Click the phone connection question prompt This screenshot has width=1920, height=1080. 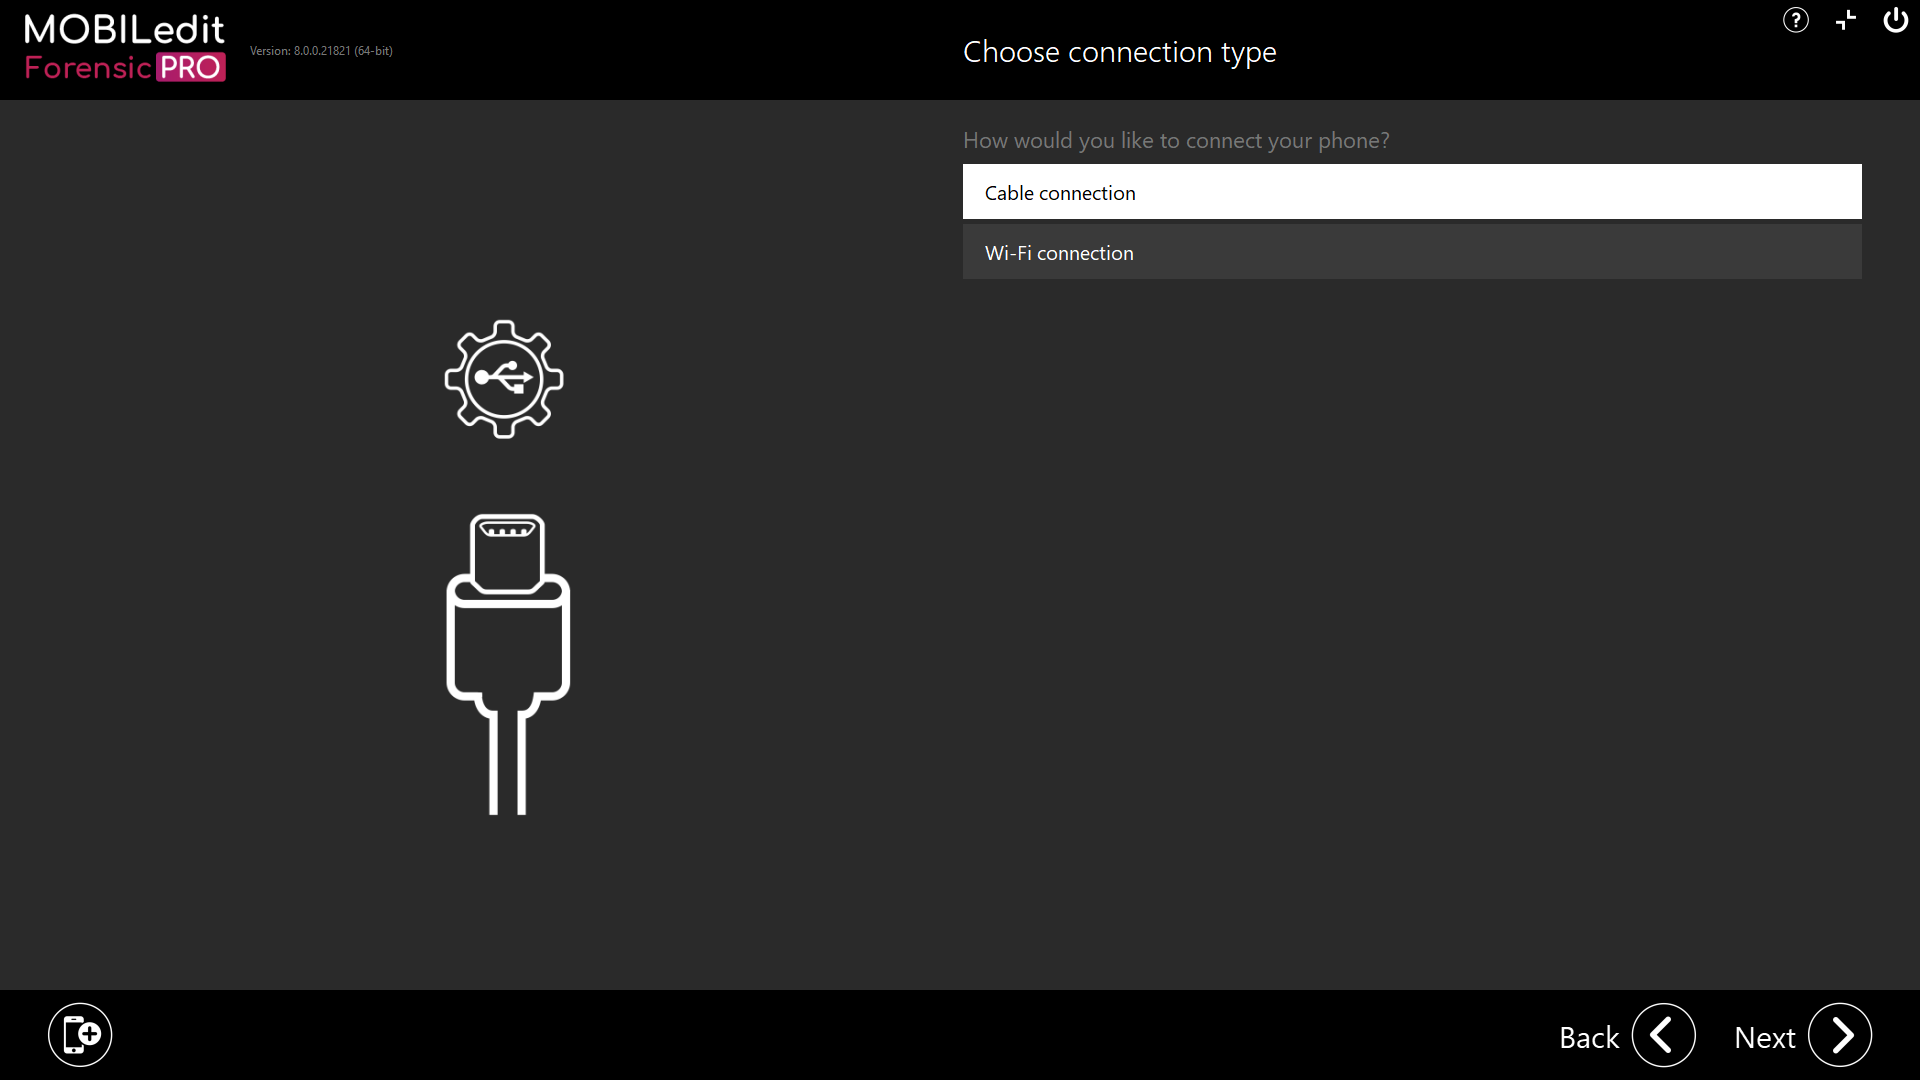point(1176,140)
